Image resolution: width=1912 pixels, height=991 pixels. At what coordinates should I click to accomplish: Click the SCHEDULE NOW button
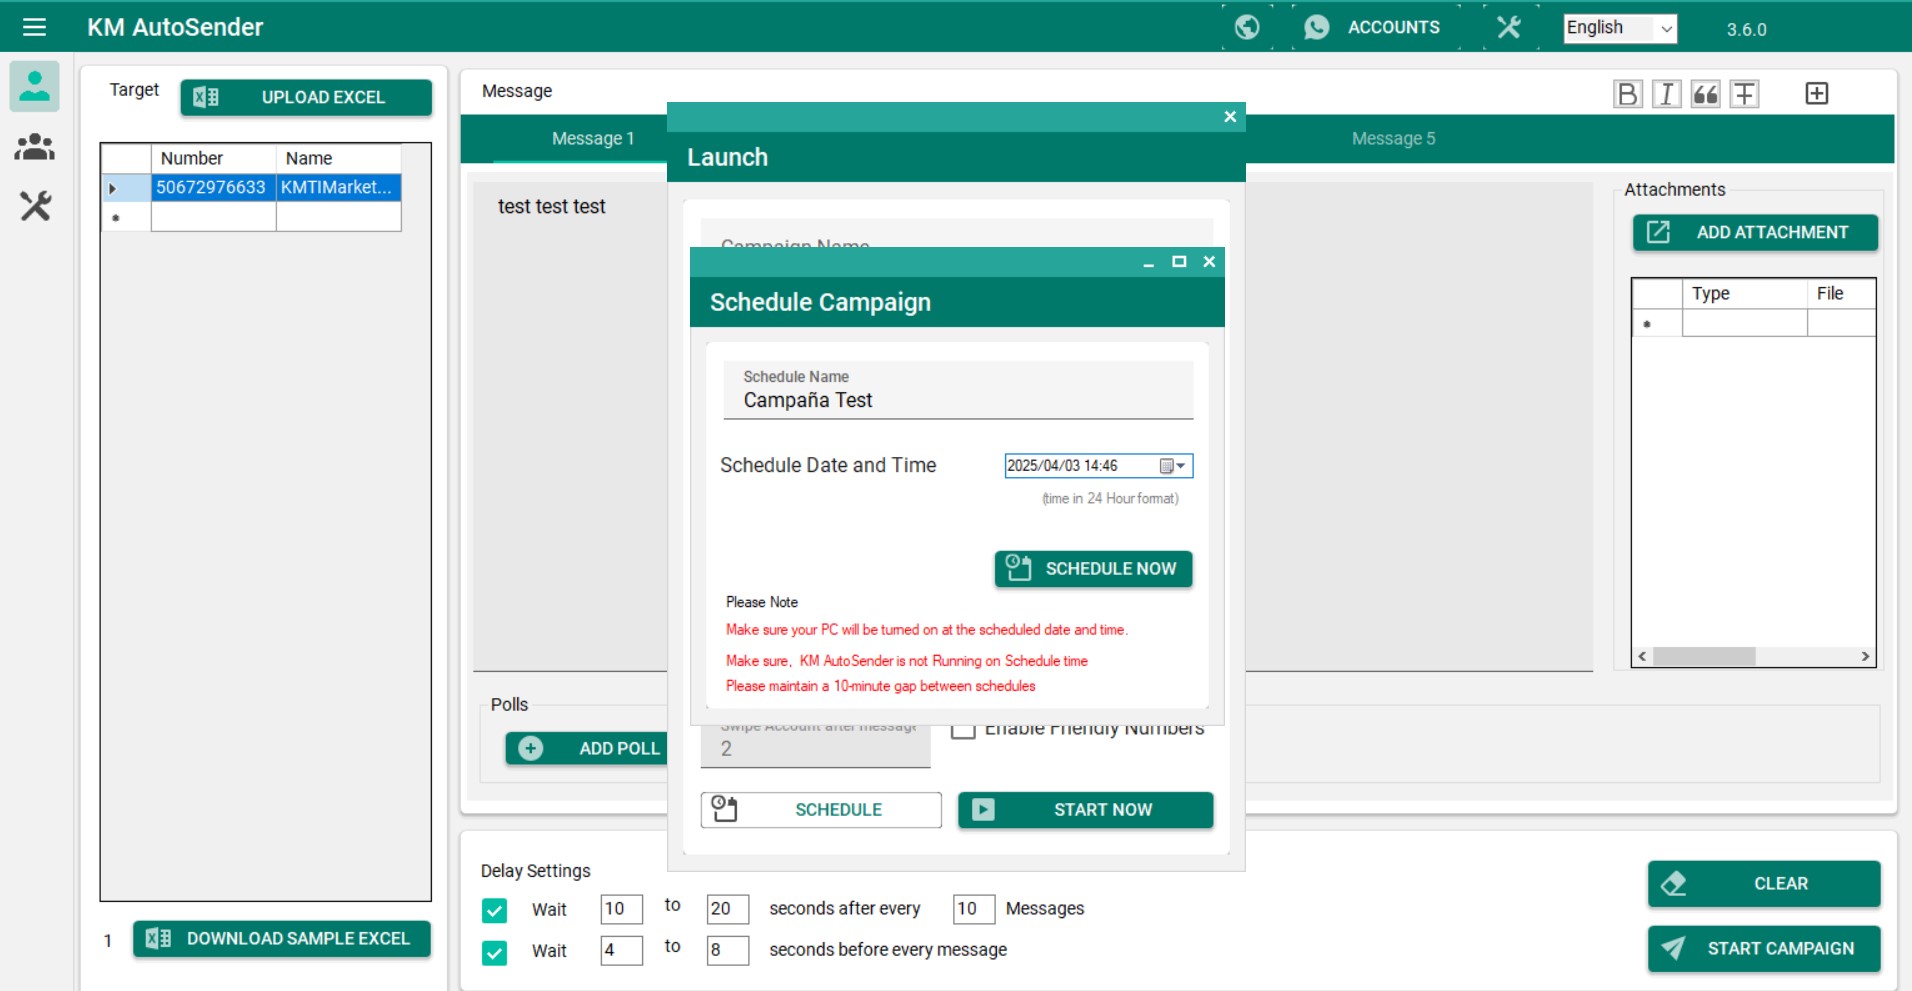[x=1093, y=569]
